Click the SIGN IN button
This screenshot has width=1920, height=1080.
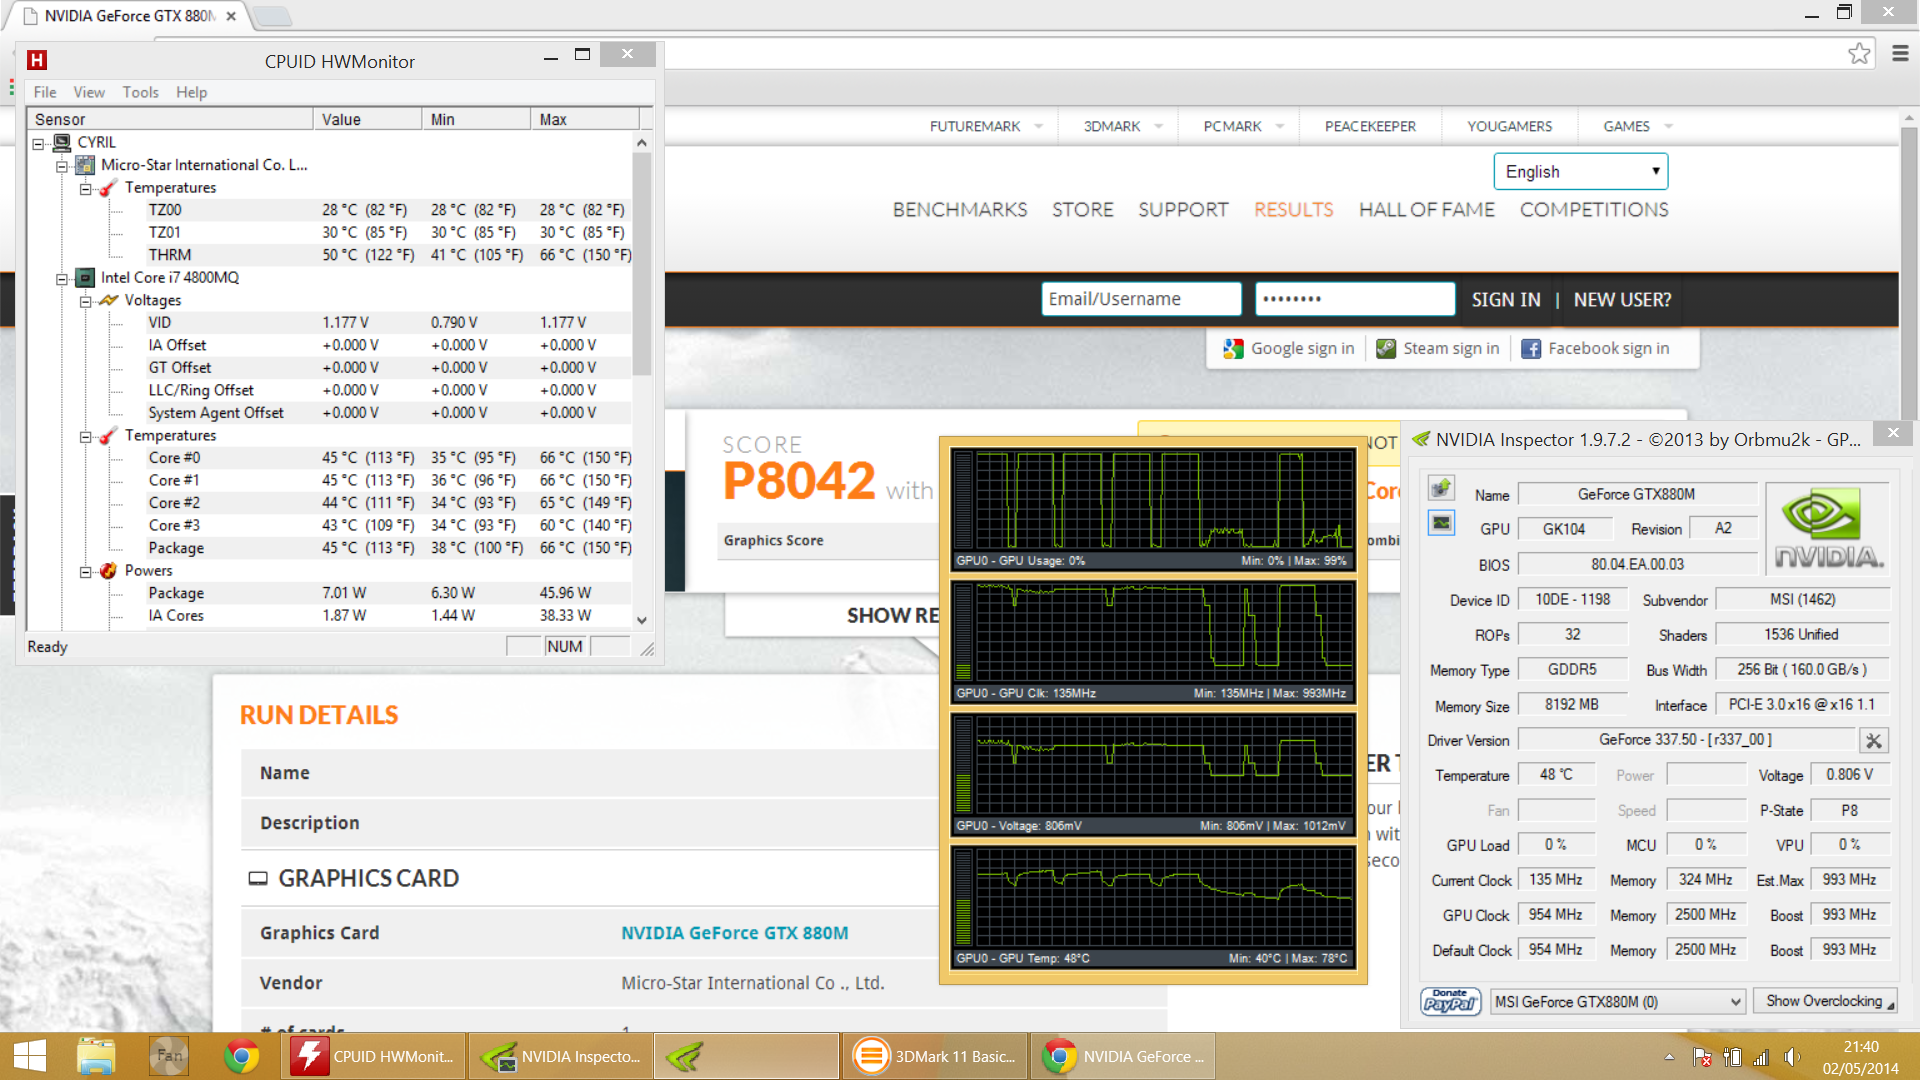tap(1506, 300)
